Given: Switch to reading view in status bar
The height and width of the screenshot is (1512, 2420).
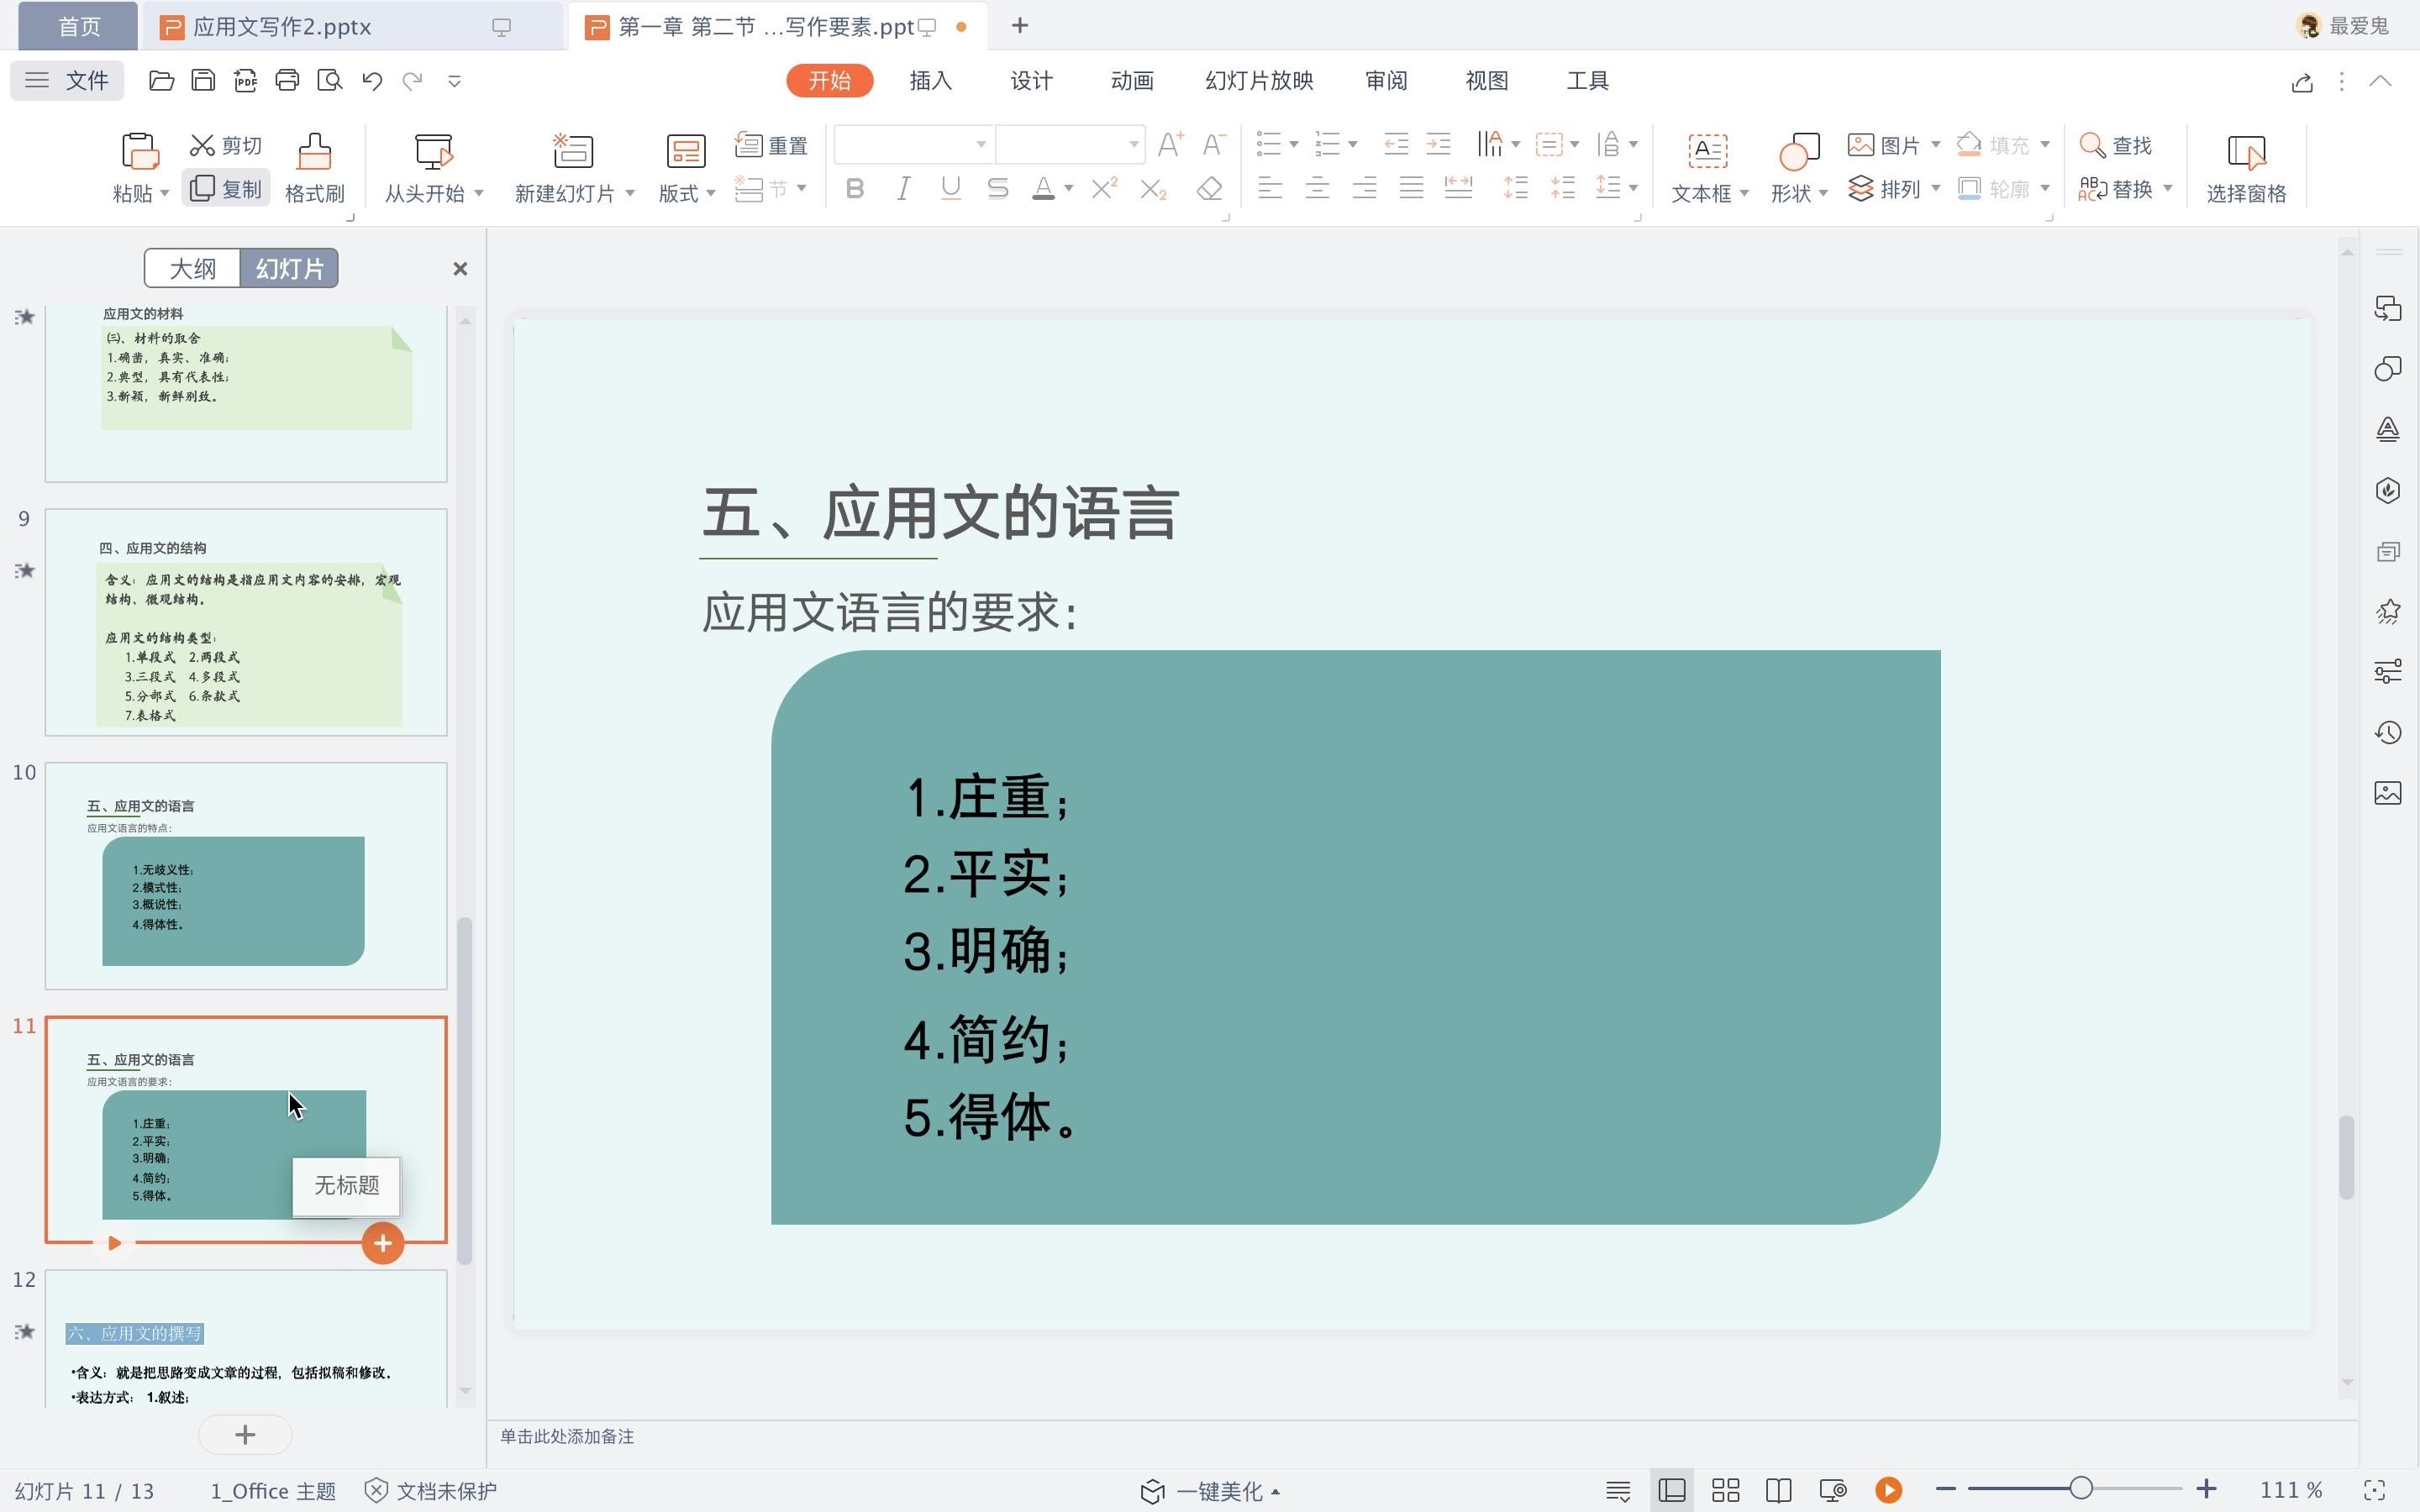Looking at the screenshot, I should click(x=1779, y=1490).
